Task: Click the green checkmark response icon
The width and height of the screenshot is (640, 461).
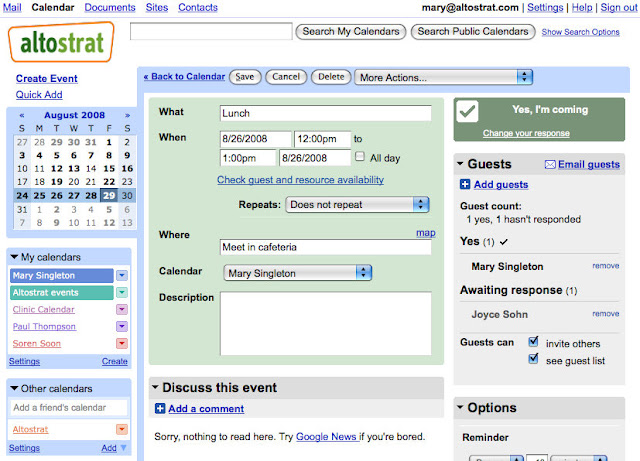Action: (x=467, y=111)
